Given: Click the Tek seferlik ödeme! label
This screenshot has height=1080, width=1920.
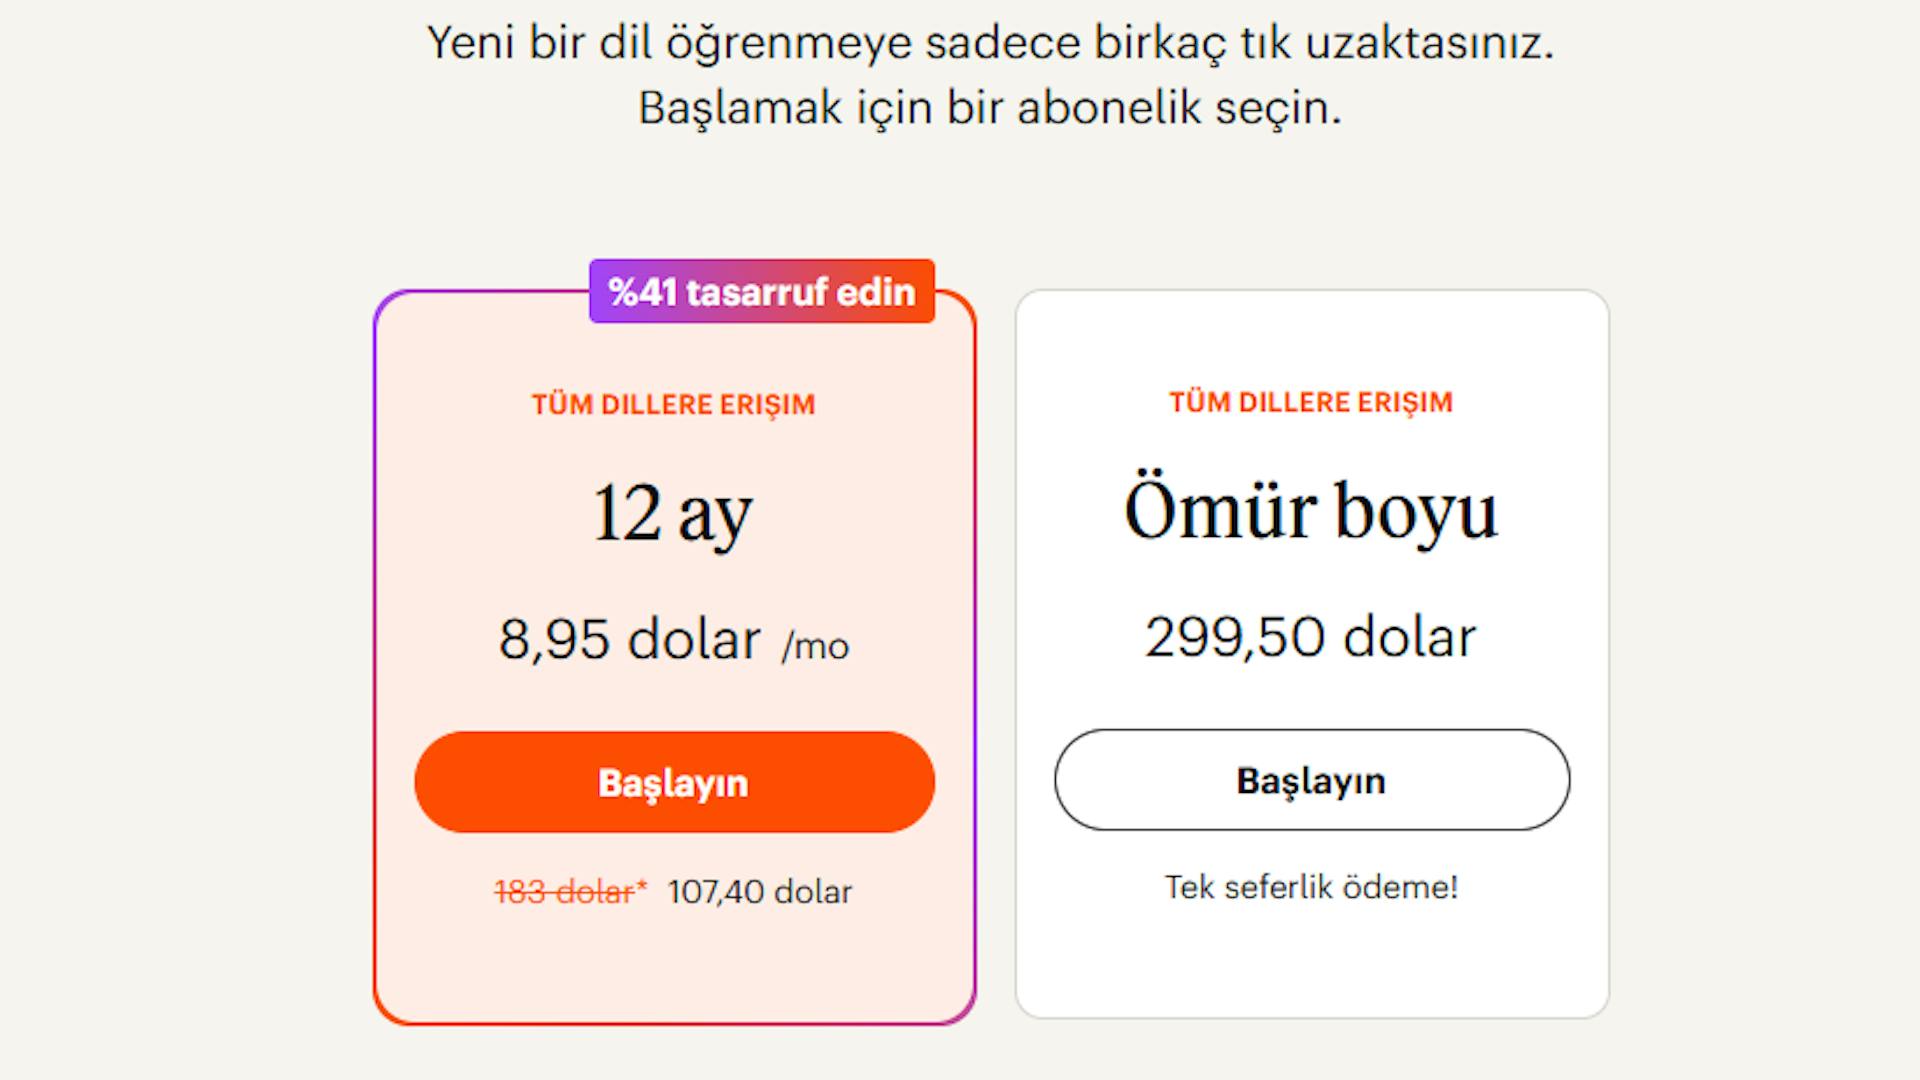Looking at the screenshot, I should coord(1311,886).
